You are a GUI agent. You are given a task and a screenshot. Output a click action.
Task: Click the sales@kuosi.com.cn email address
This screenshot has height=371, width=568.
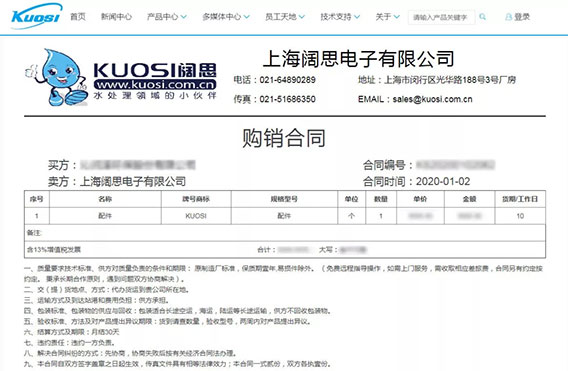(x=433, y=99)
